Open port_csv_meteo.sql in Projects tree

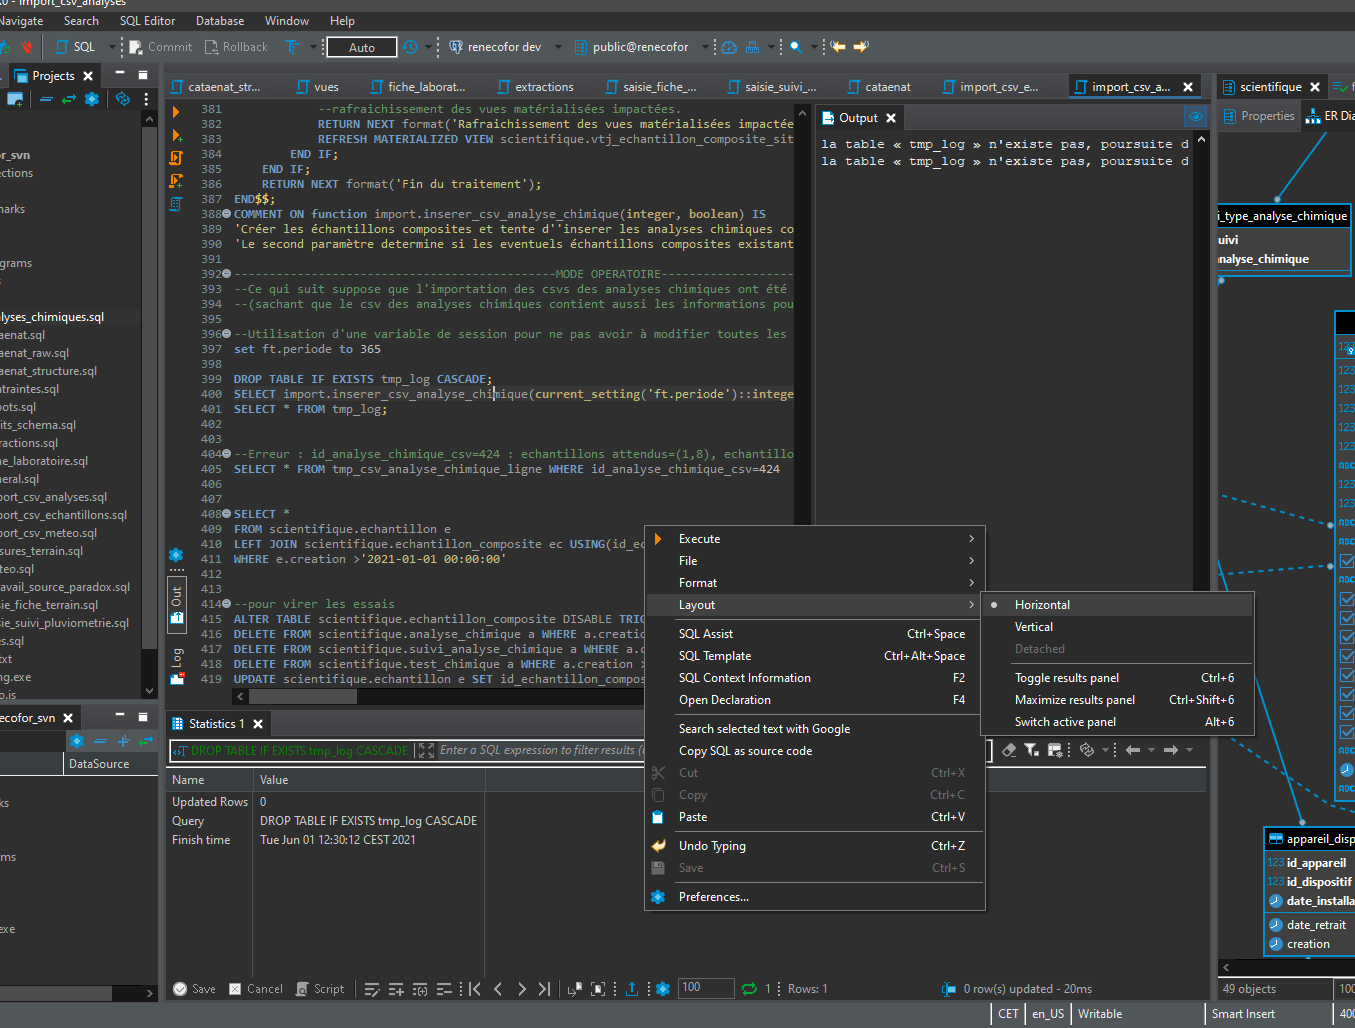(50, 533)
